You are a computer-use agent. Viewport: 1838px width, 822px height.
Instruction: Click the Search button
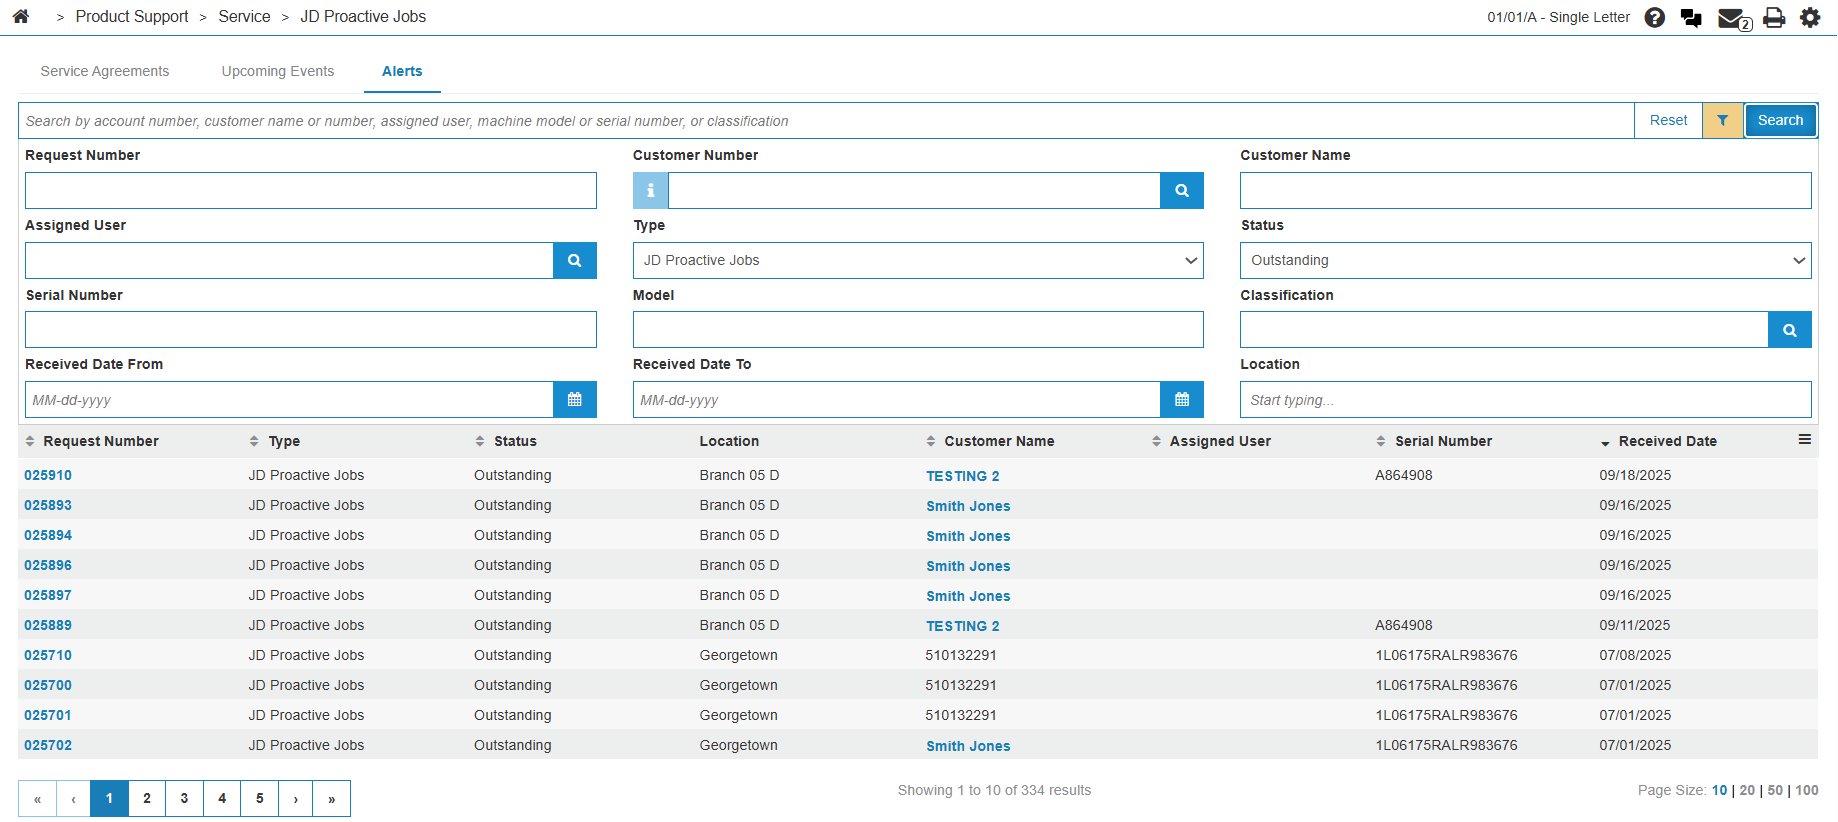click(x=1780, y=121)
